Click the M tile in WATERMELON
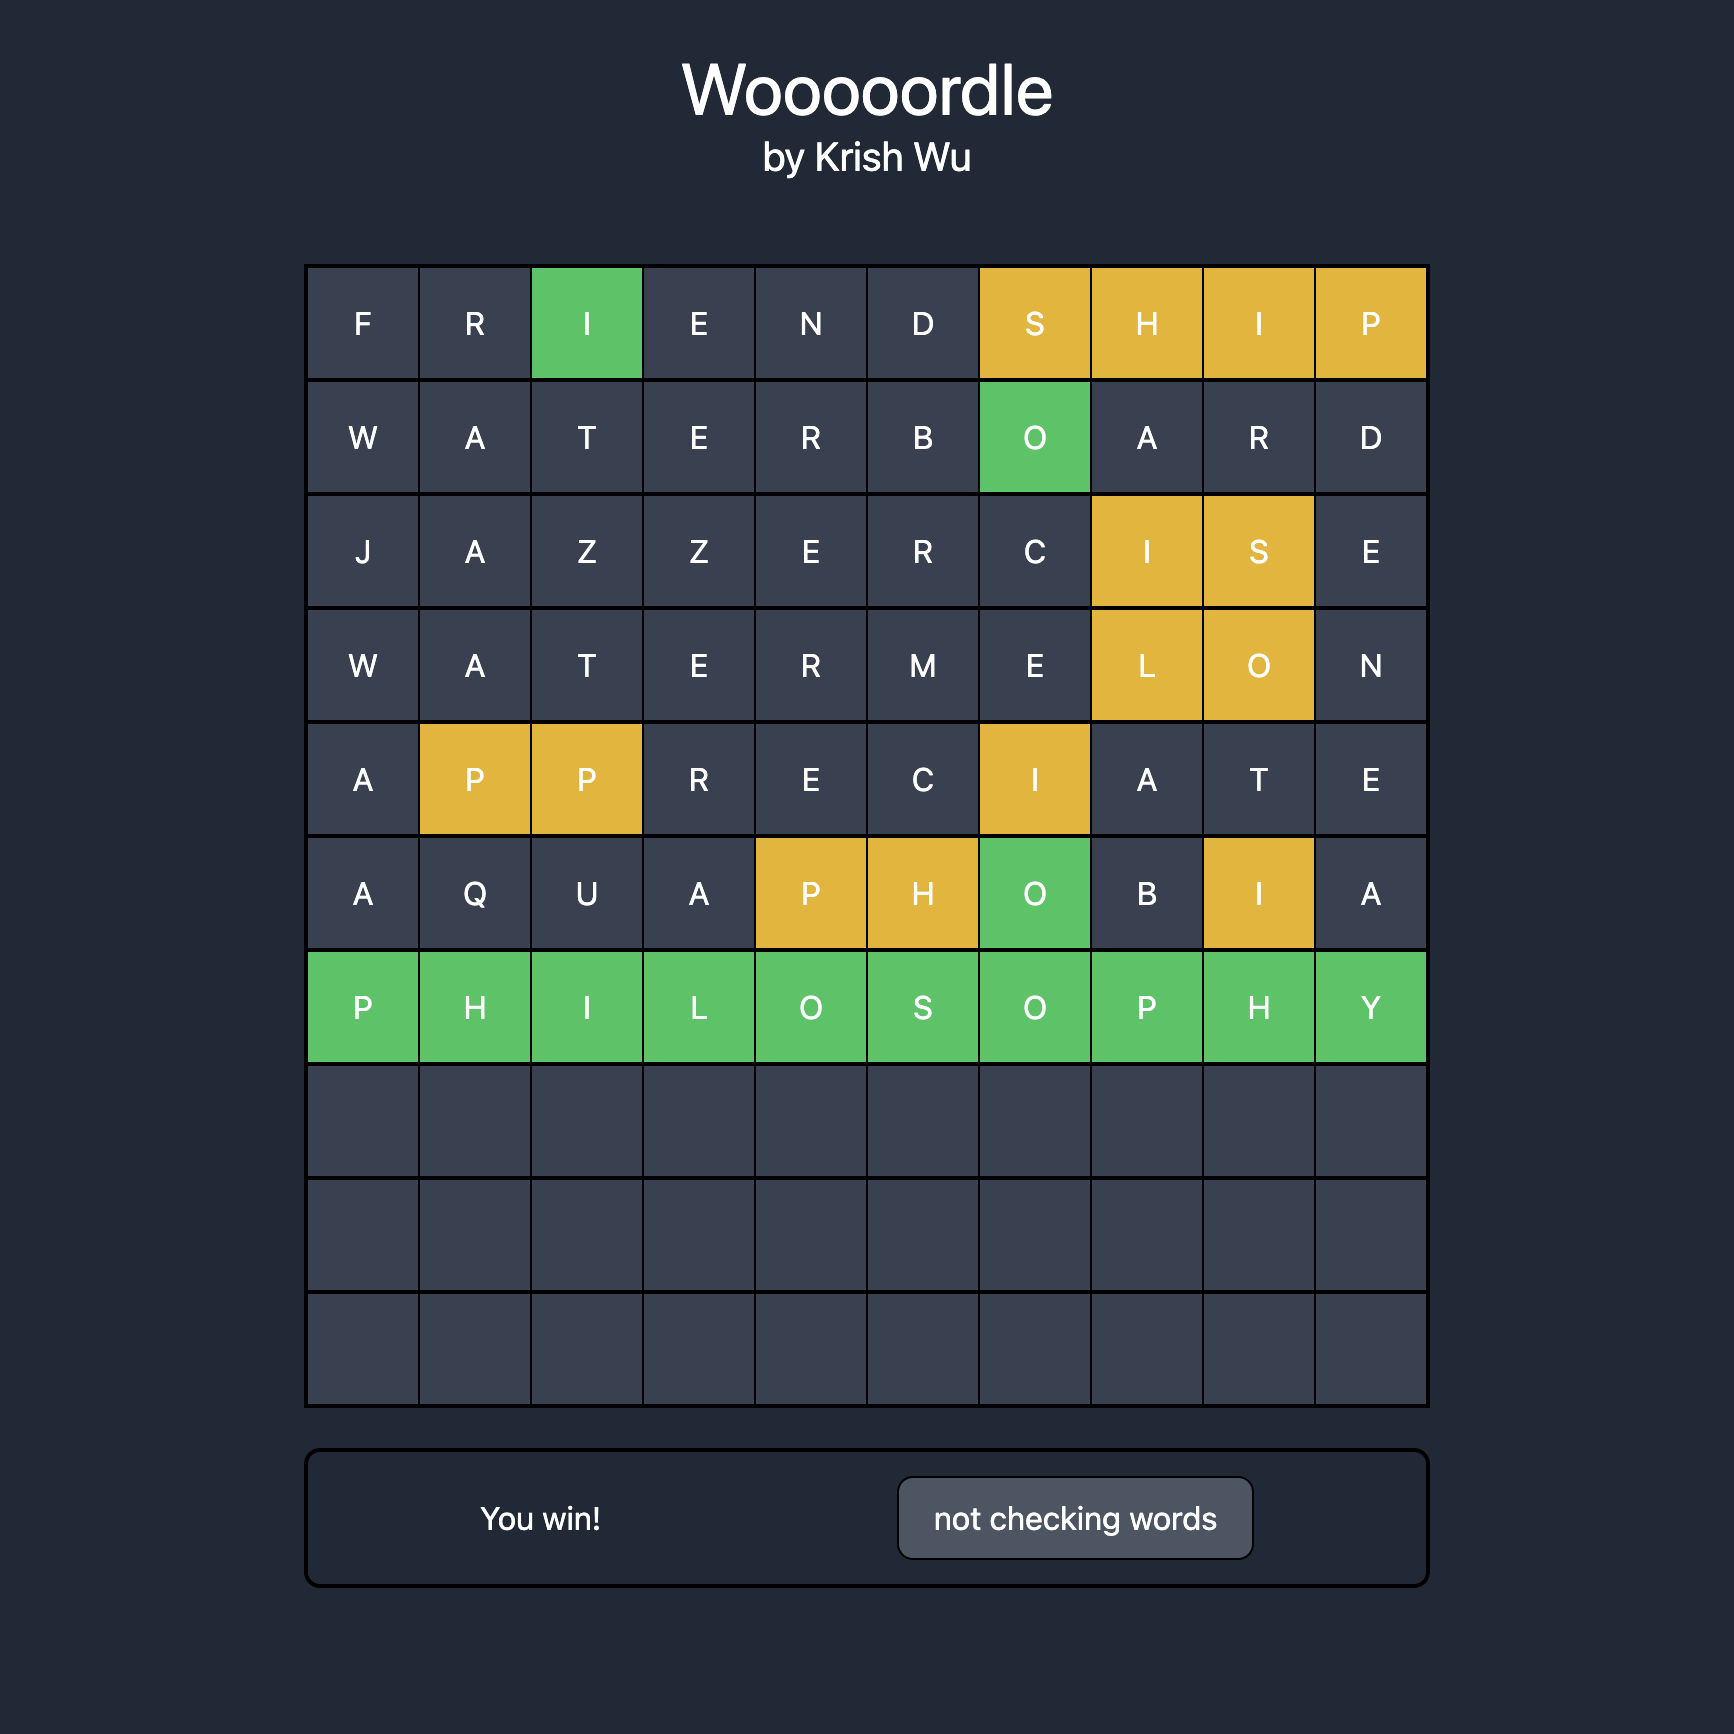The height and width of the screenshot is (1734, 1734). click(923, 665)
